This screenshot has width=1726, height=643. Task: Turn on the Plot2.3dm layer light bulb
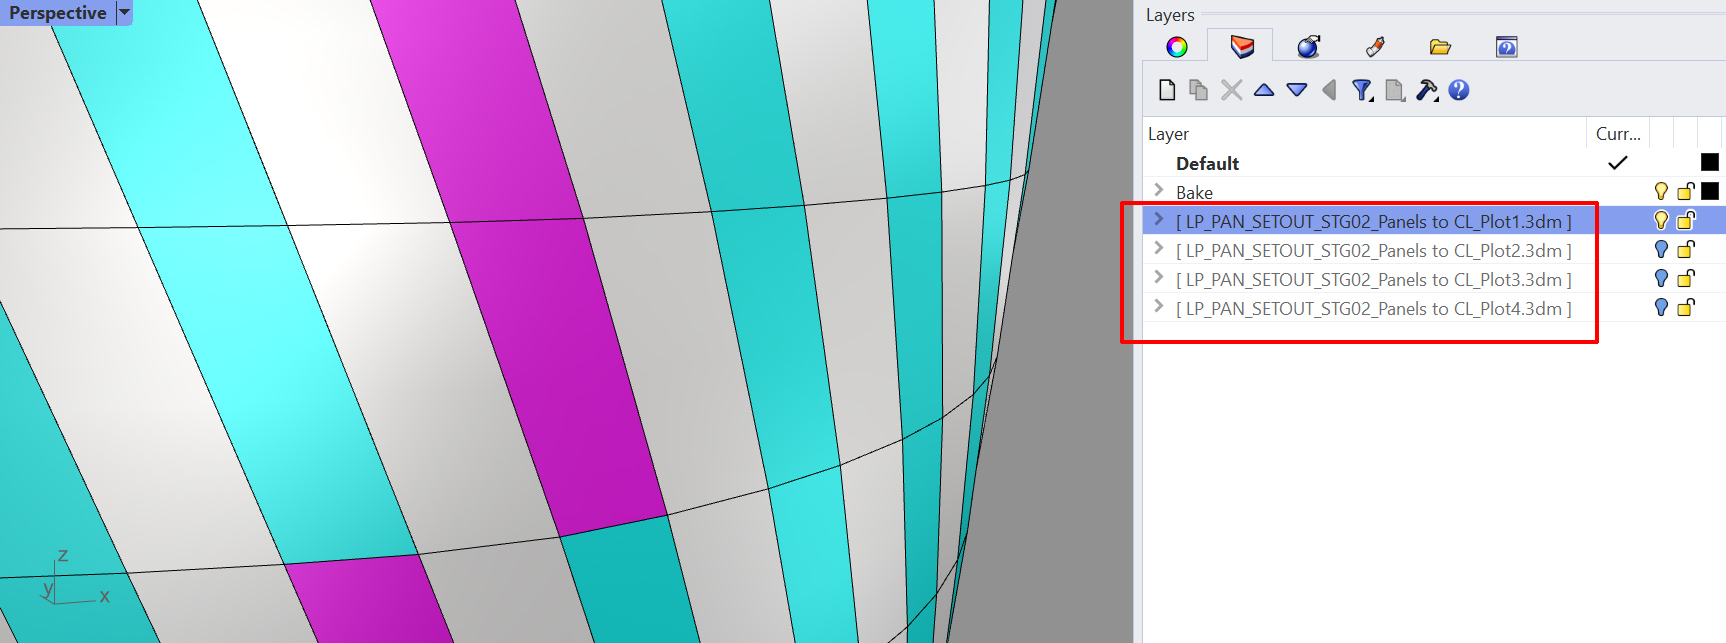pos(1661,250)
